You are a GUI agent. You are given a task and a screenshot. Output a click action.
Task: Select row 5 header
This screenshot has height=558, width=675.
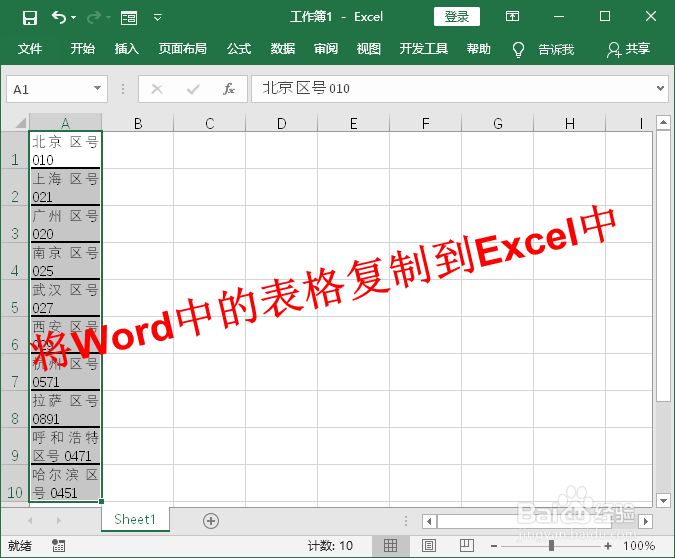coord(15,298)
